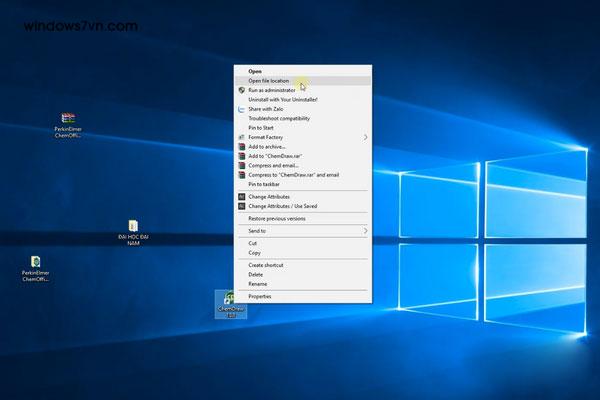Click Add to archive... WinRAR option
600x400 pixels.
point(270,146)
